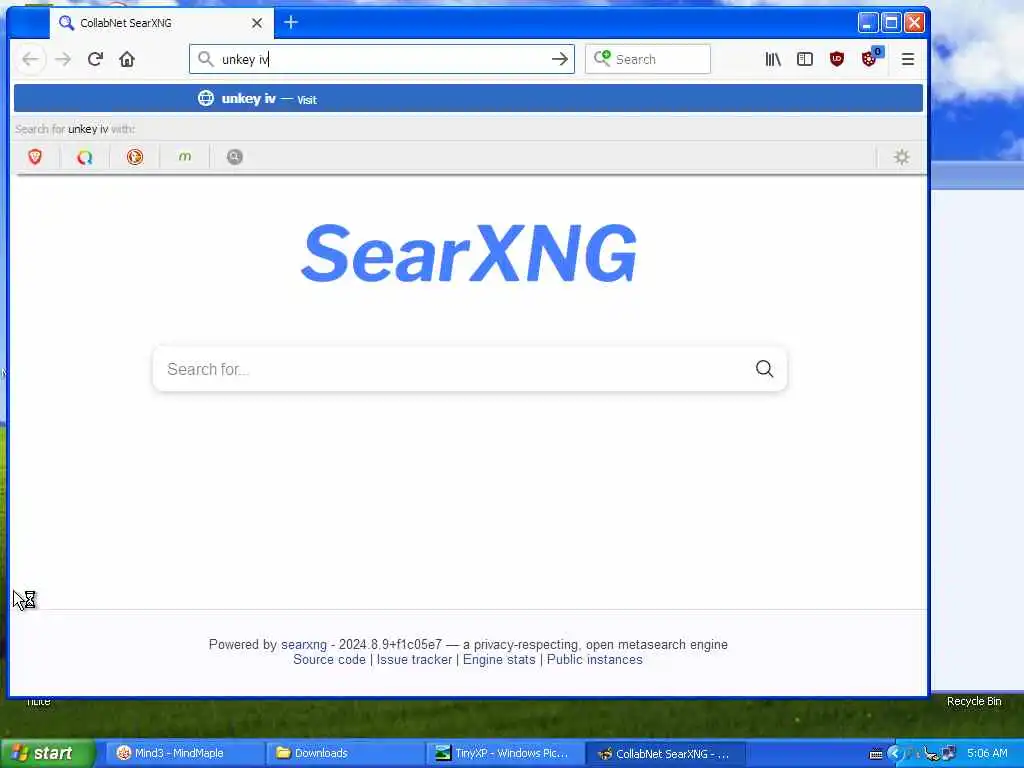
Task: Search with the Brave engine icon
Action: pyautogui.click(x=35, y=157)
